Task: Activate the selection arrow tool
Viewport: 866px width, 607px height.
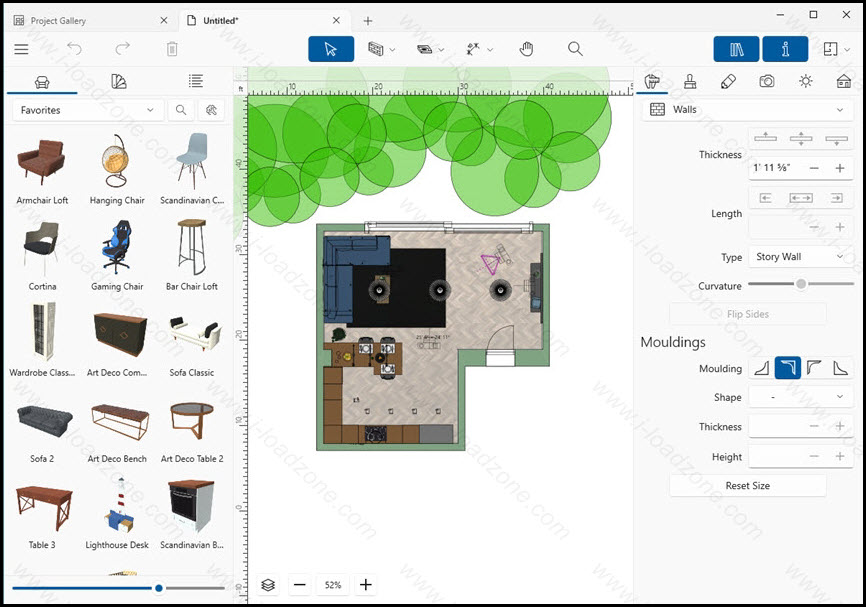Action: tap(331, 49)
